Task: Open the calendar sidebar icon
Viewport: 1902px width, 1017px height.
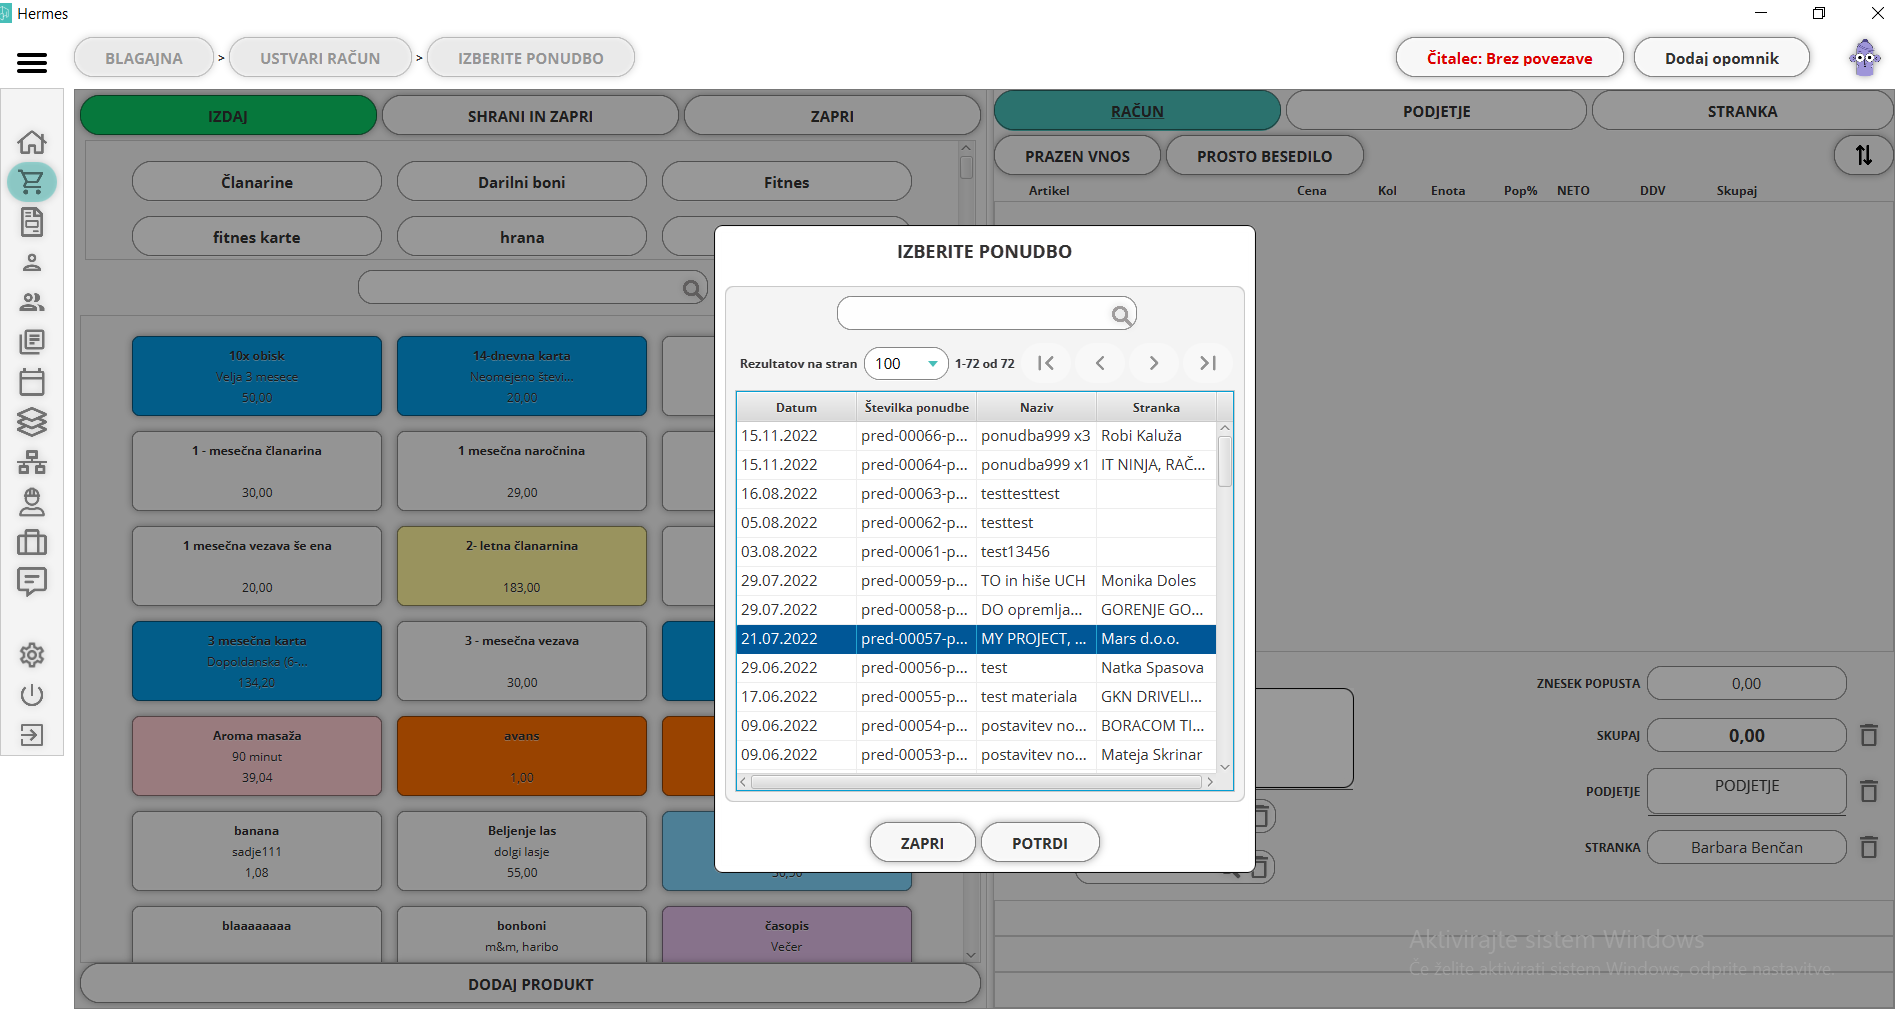Action: pyautogui.click(x=32, y=382)
